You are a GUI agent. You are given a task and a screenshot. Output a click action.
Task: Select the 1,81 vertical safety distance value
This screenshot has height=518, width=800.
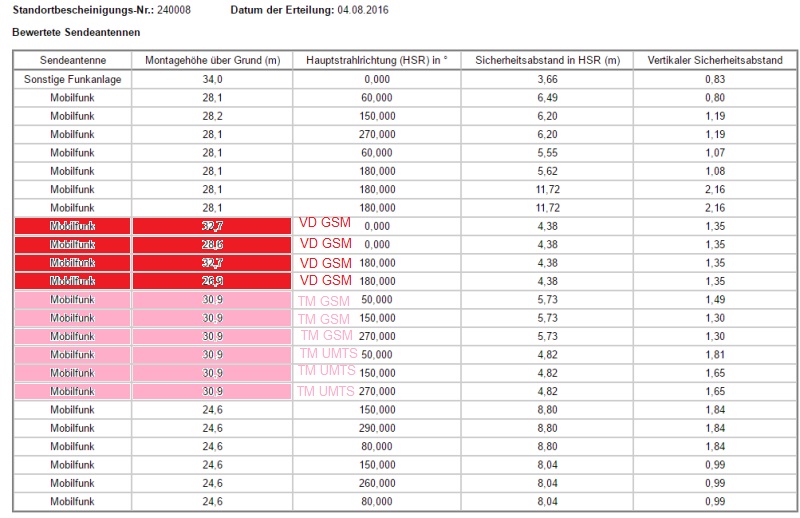(x=714, y=354)
